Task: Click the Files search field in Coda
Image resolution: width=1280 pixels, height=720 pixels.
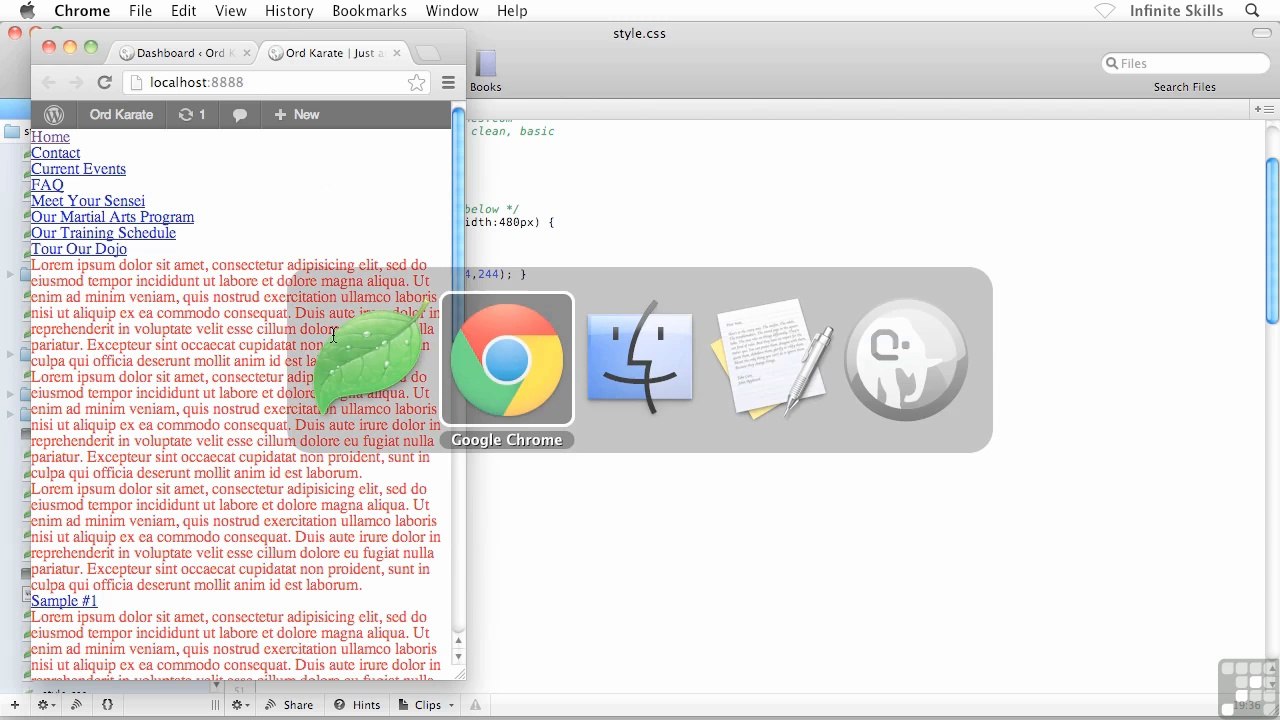Action: (x=1185, y=63)
